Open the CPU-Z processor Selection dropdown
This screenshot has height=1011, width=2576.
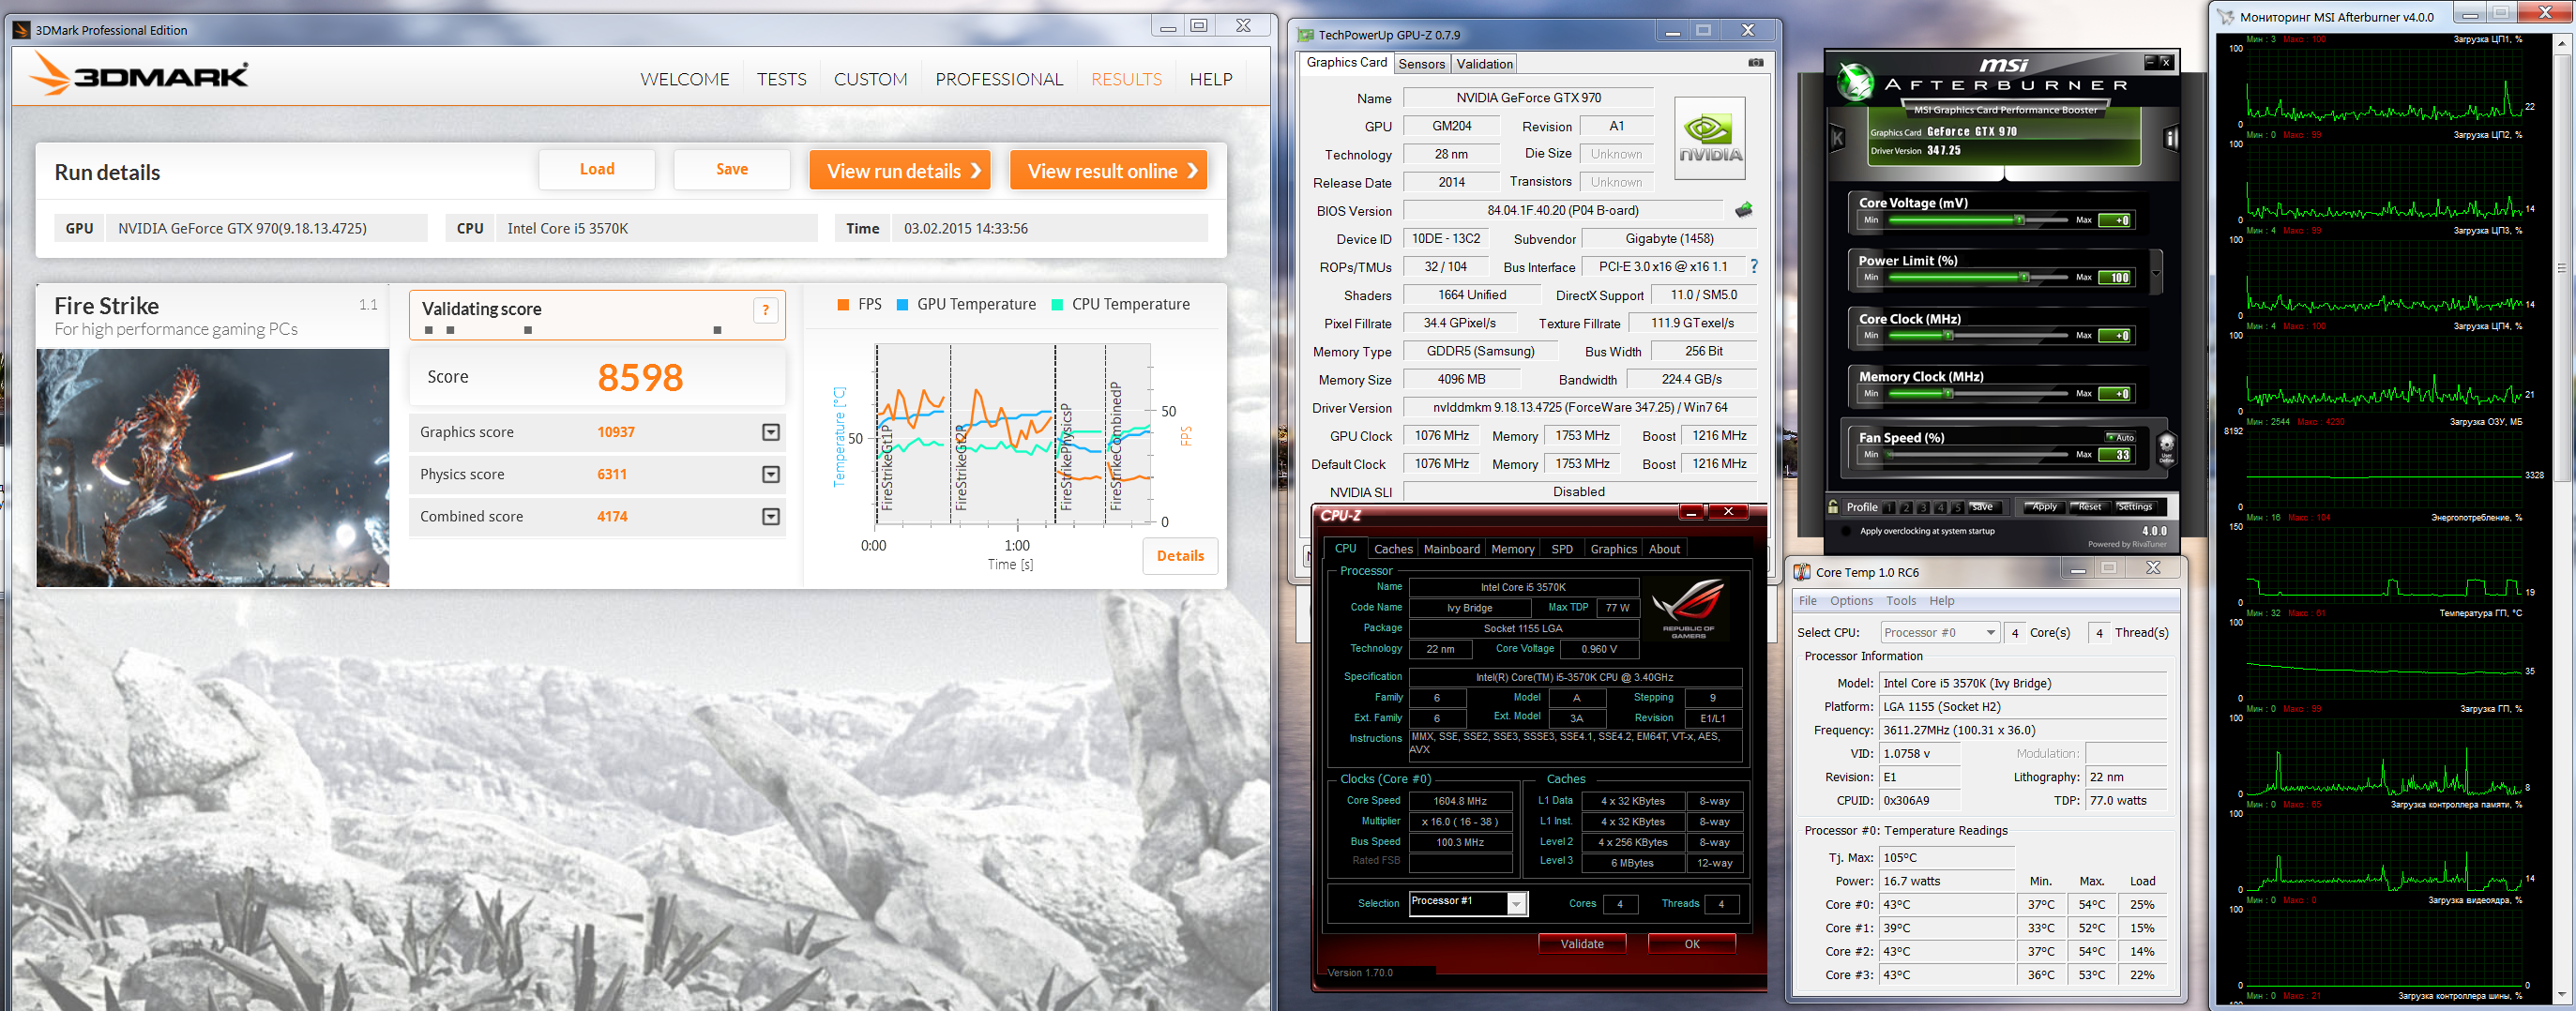(x=1517, y=904)
